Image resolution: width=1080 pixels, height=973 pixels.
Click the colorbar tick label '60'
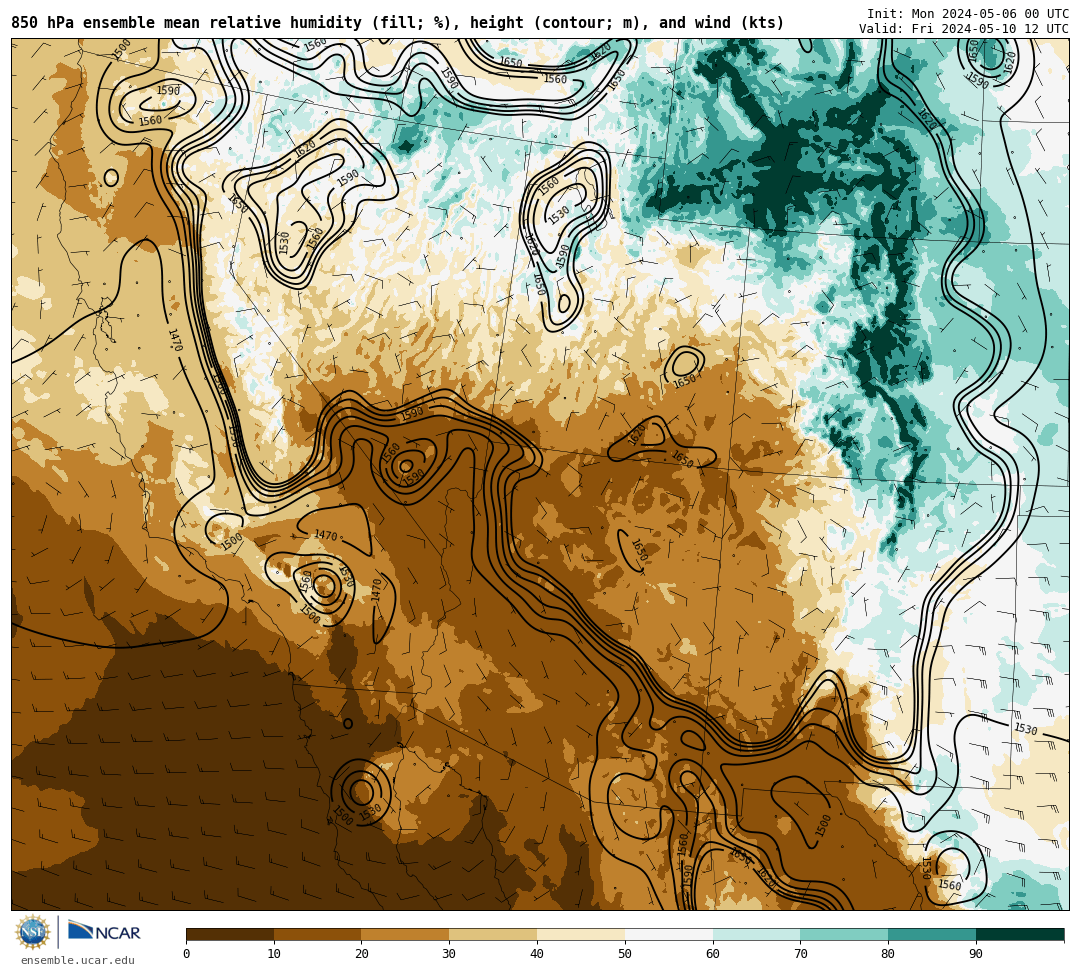713,954
